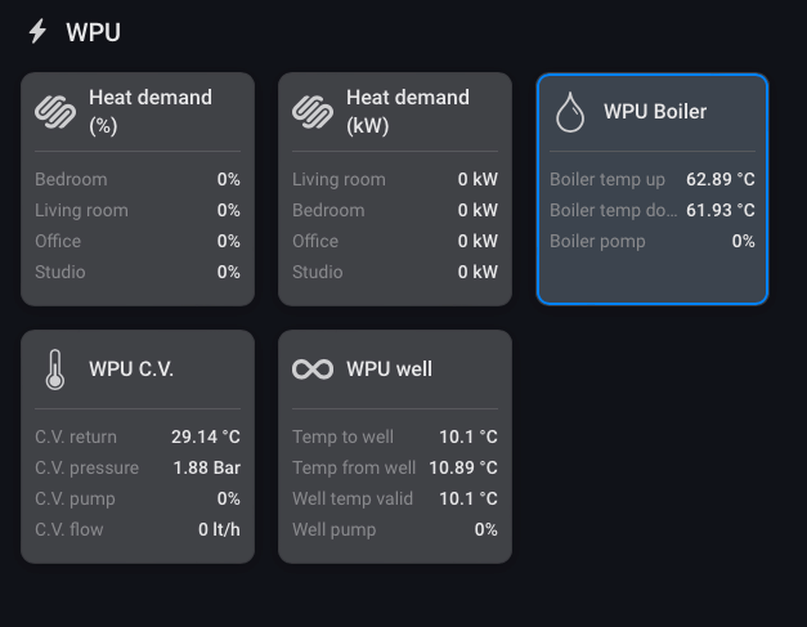Image resolution: width=807 pixels, height=627 pixels.
Task: Open Temp to well details
Action: tap(395, 437)
